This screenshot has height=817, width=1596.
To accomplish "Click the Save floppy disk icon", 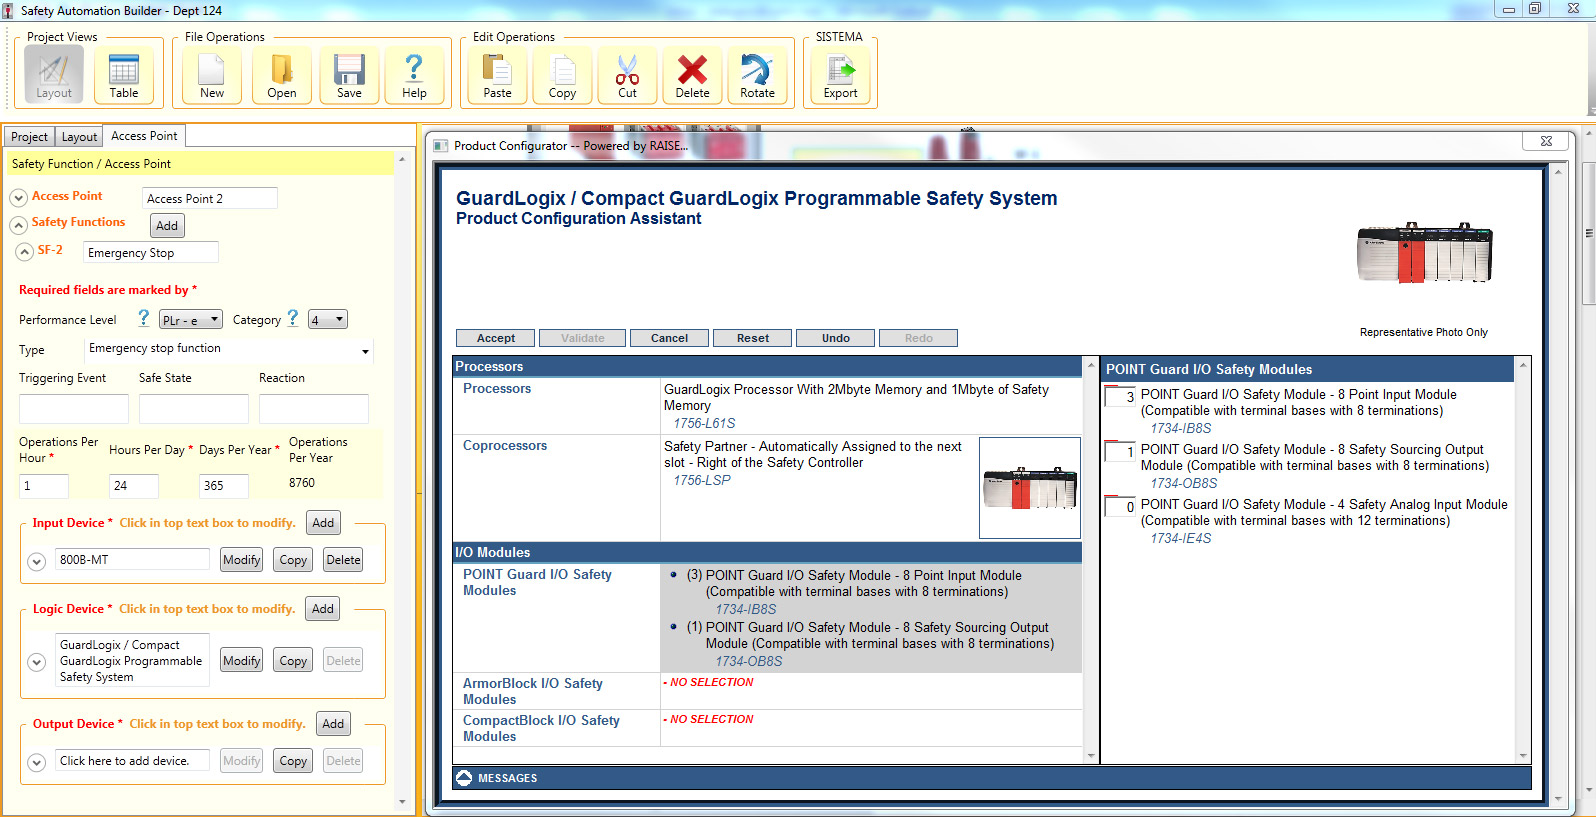I will tap(349, 74).
